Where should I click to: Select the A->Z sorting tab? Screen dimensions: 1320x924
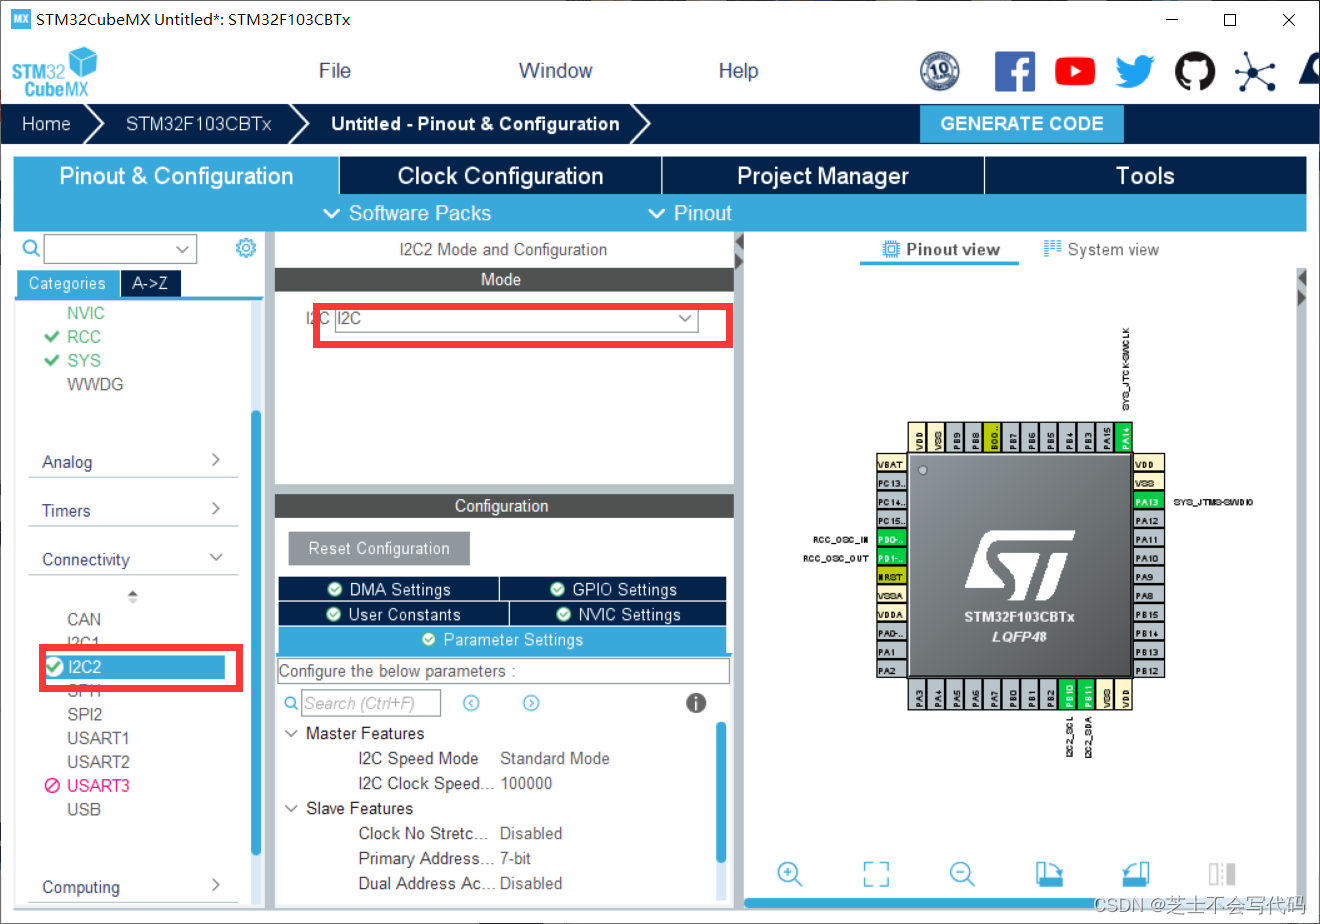click(150, 284)
